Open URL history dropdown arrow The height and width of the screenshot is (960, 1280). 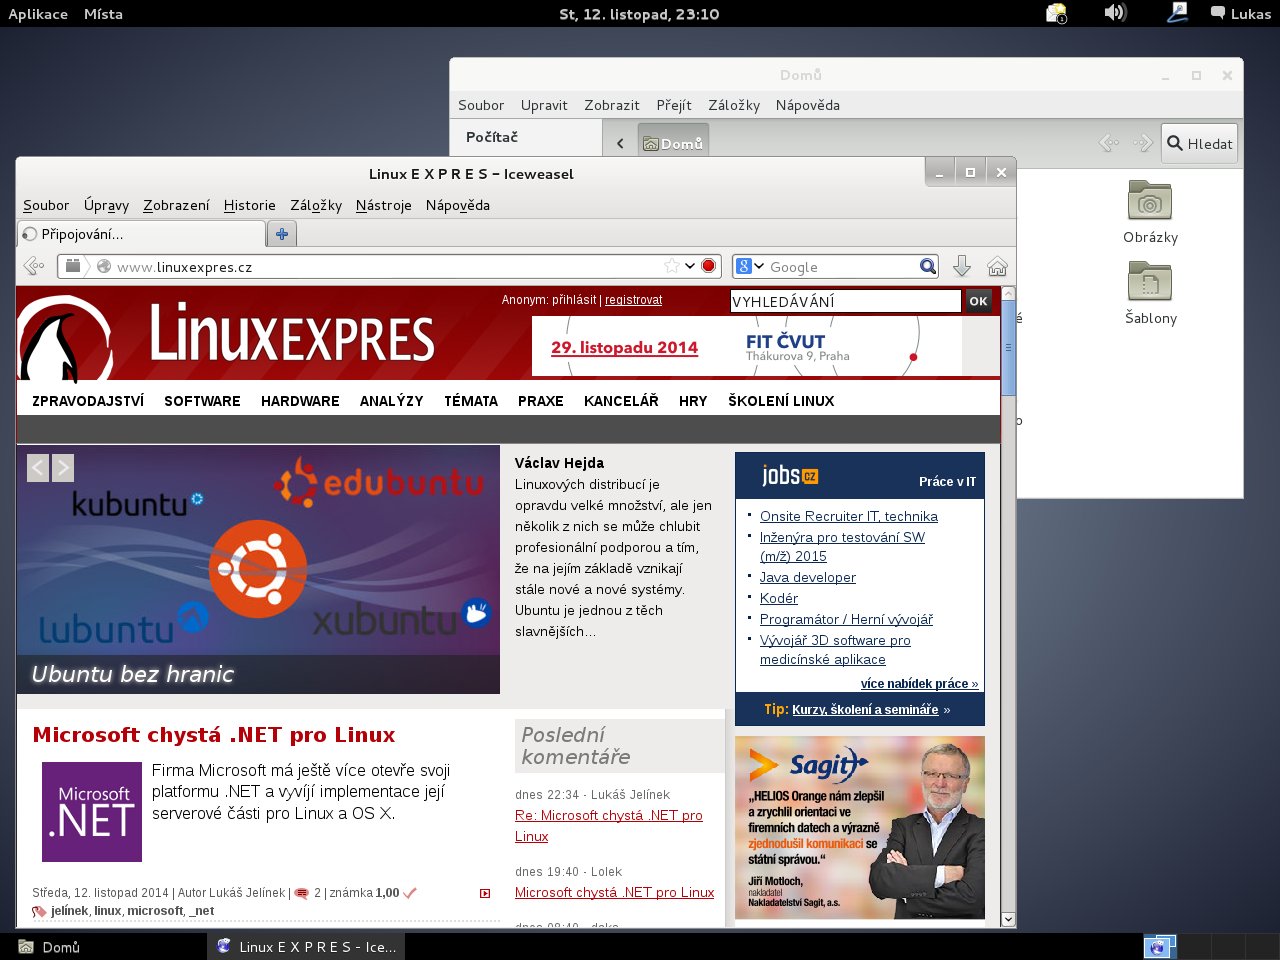click(689, 266)
